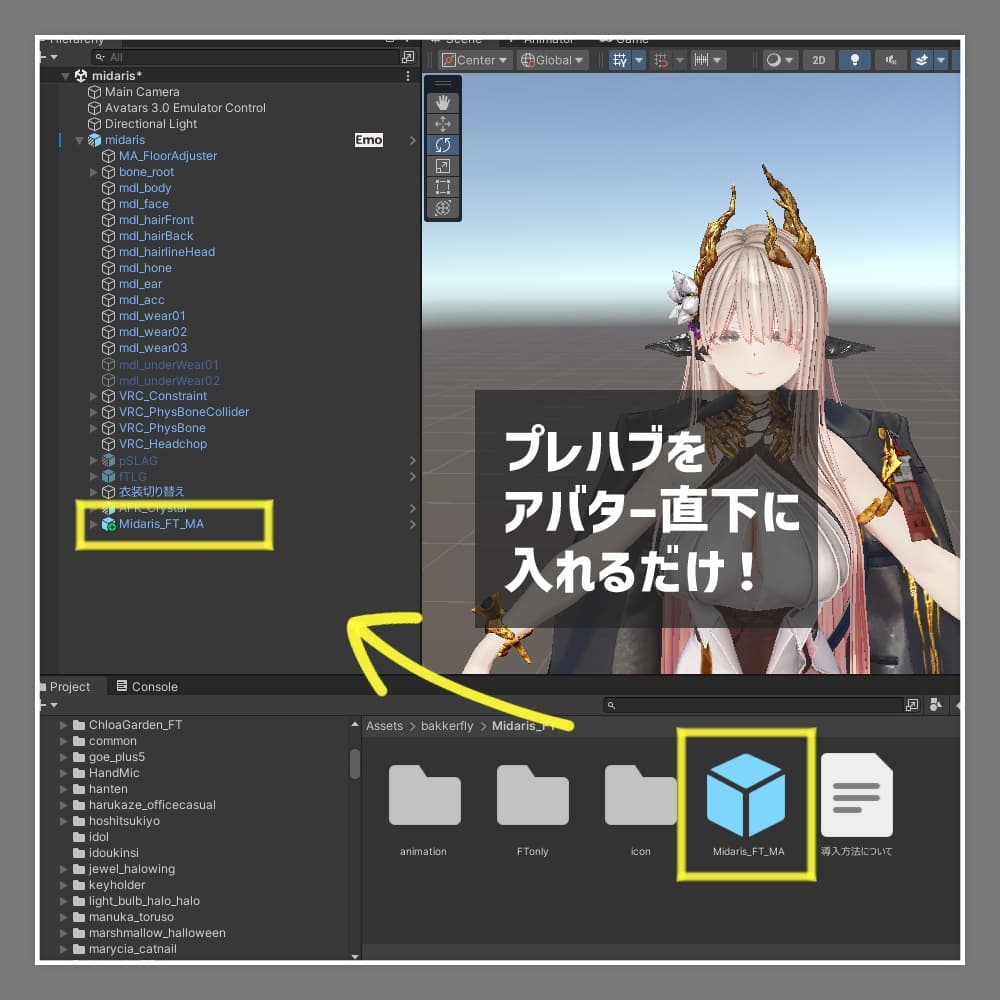Select mdl_face mesh object

point(143,204)
